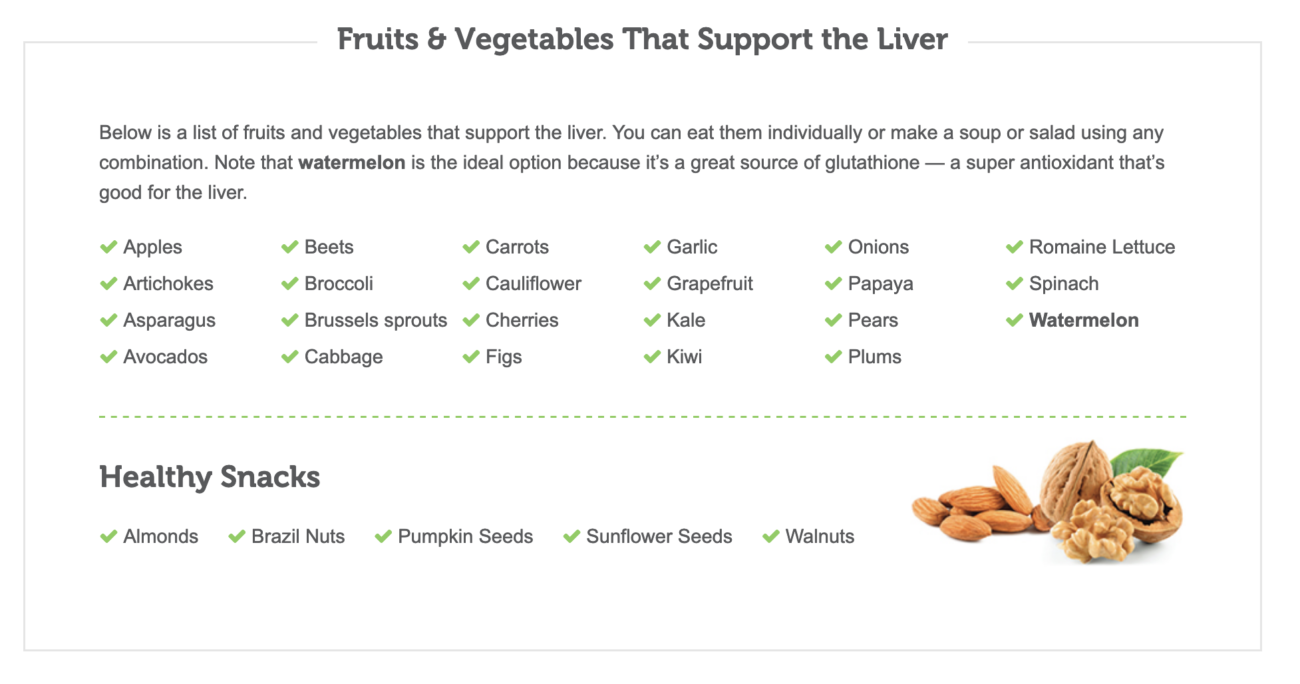The image size is (1300, 684).
Task: Click the check icon beside Onions
Action: (833, 247)
